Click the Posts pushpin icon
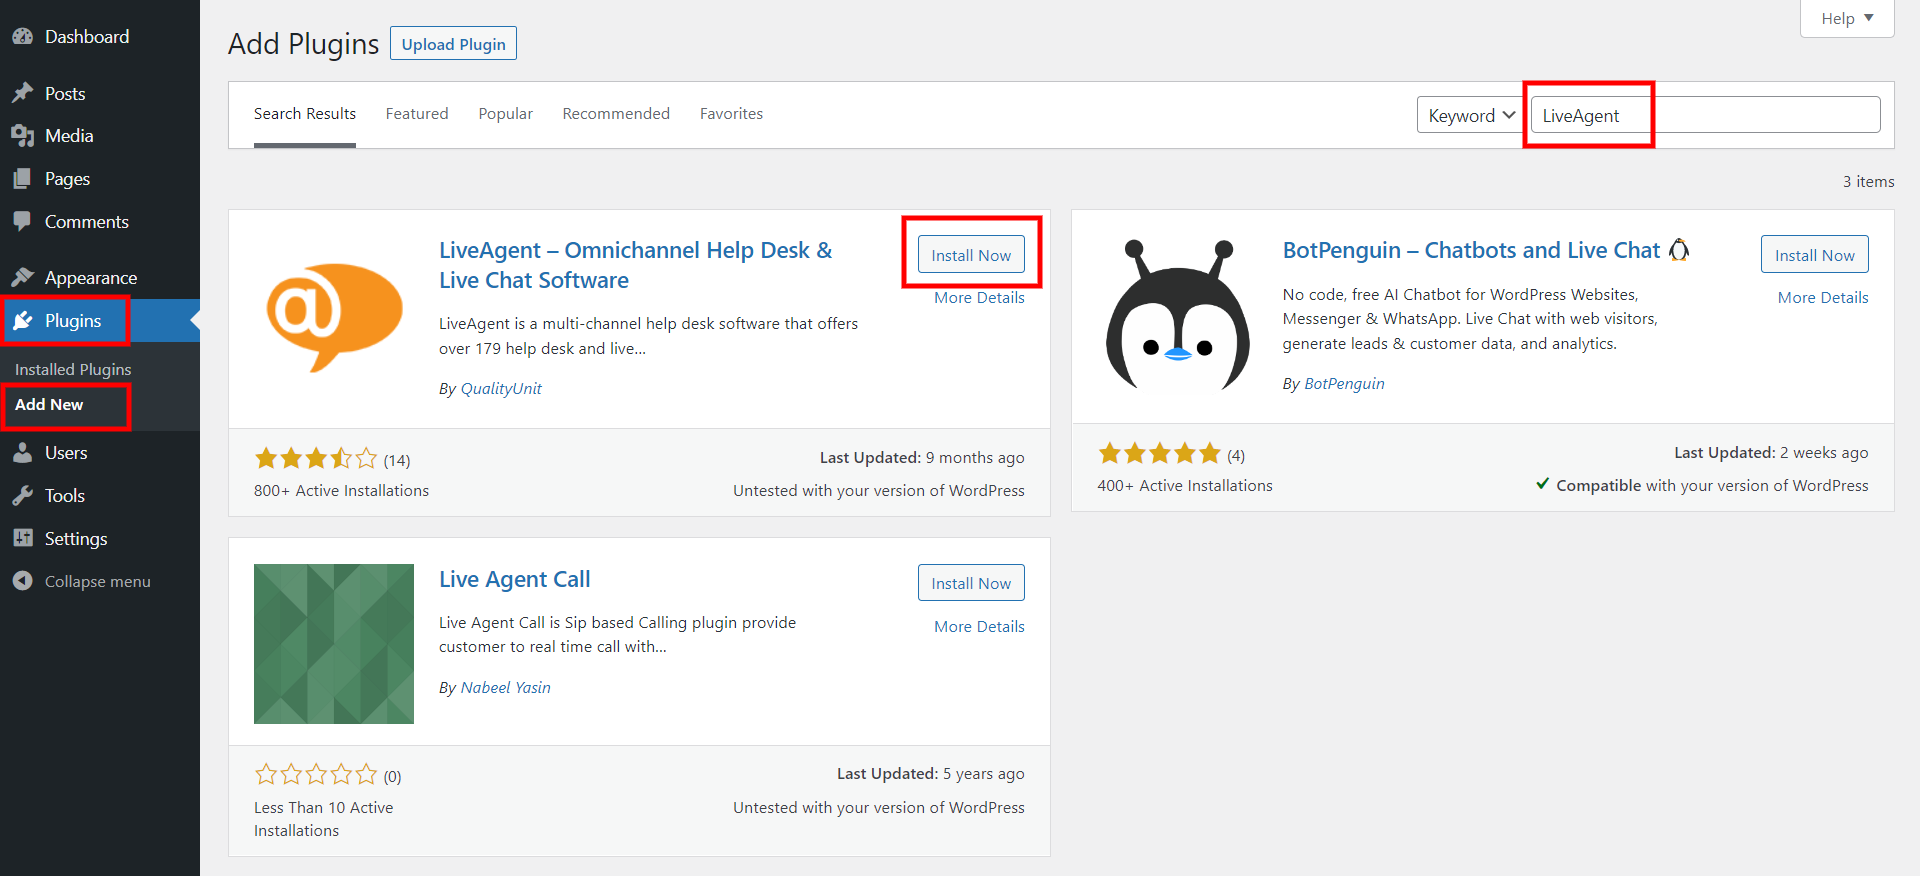 [22, 93]
